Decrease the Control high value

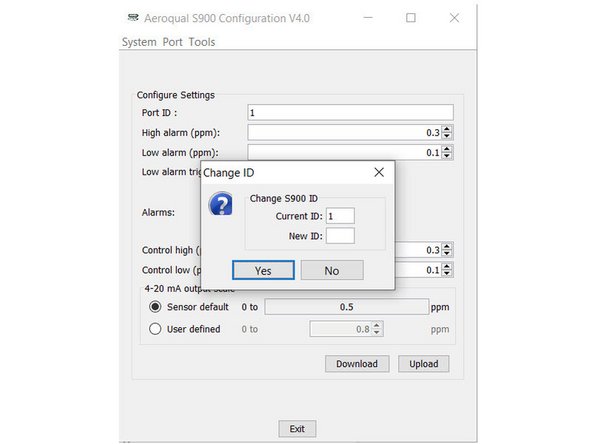point(447,254)
